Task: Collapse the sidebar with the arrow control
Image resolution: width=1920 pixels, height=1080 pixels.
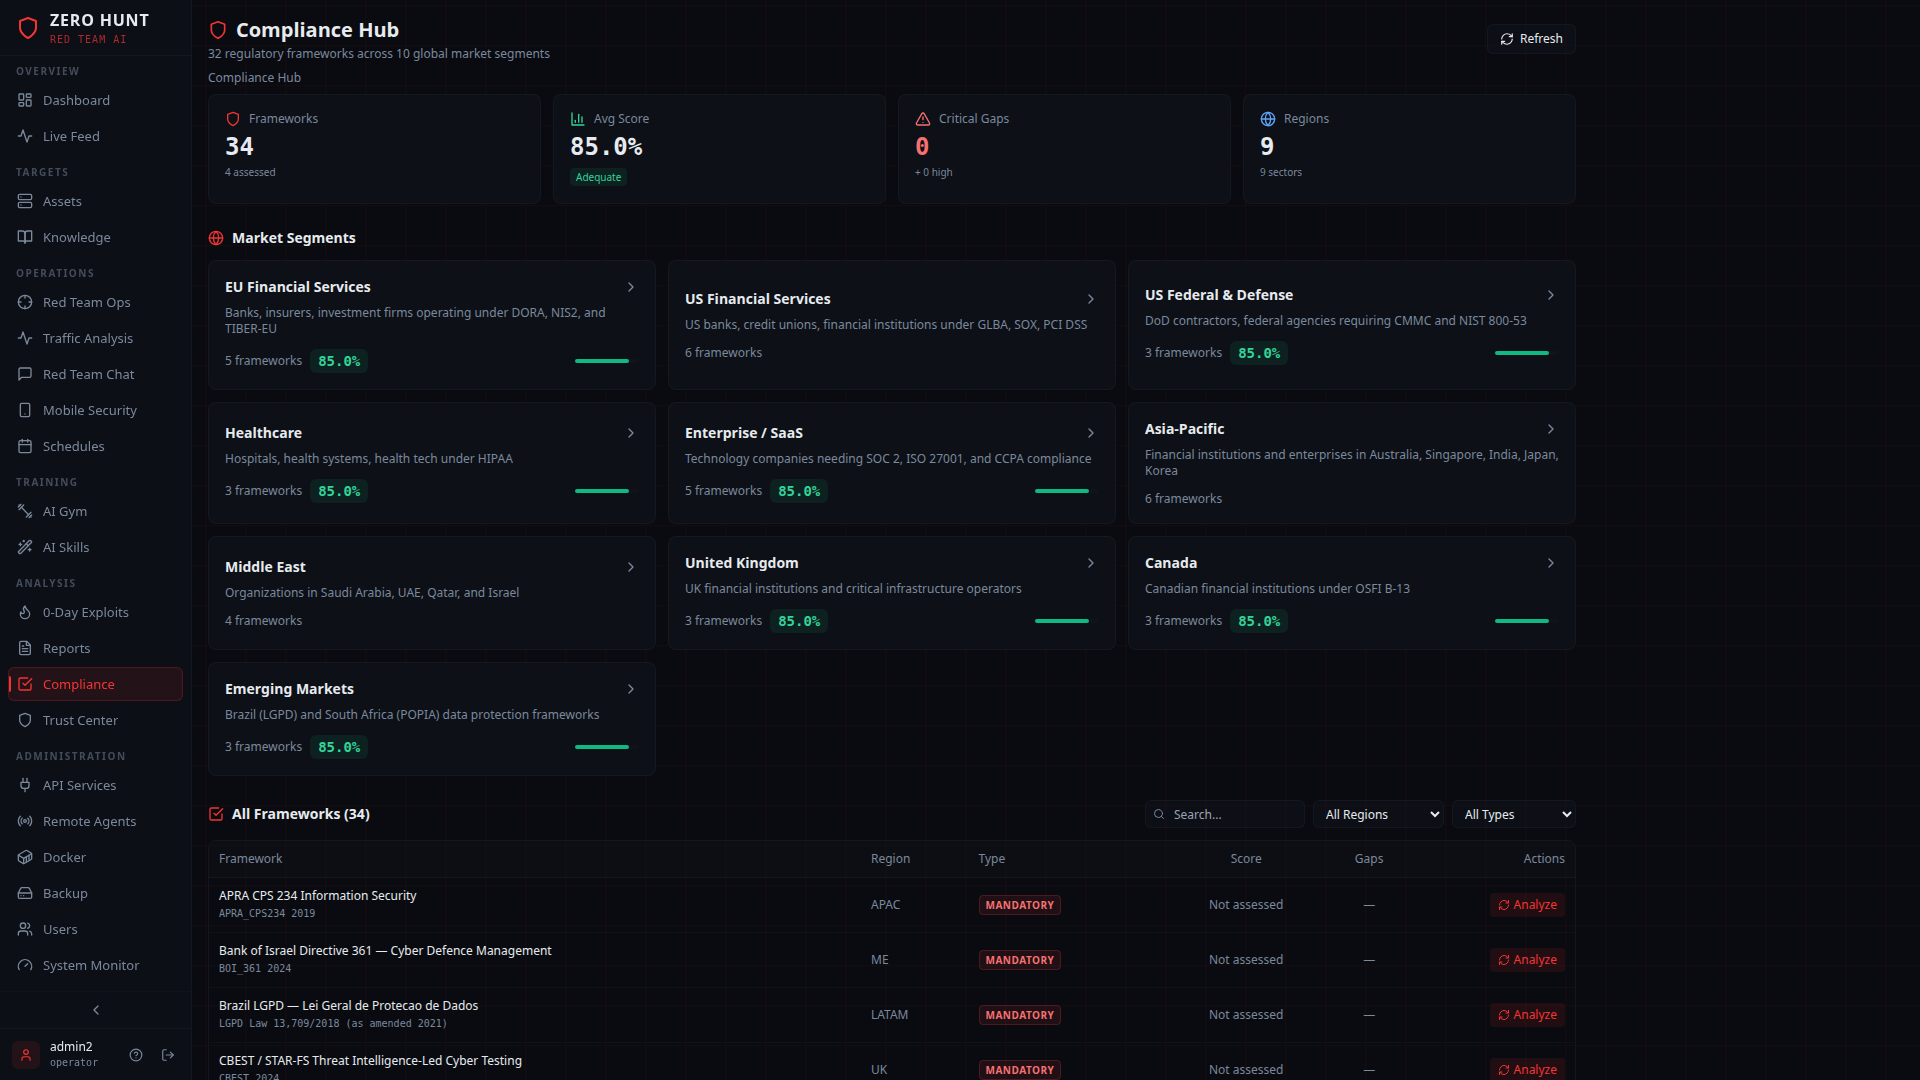Action: 95,1010
